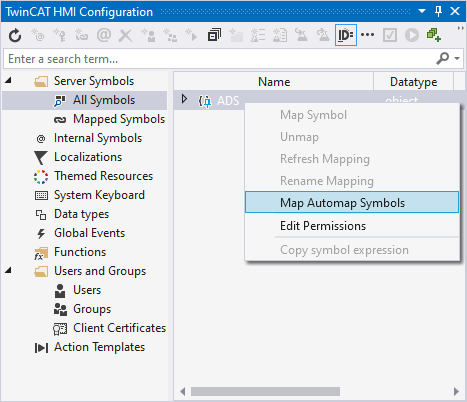
Task: Click the Datatype column header
Action: pyautogui.click(x=413, y=82)
